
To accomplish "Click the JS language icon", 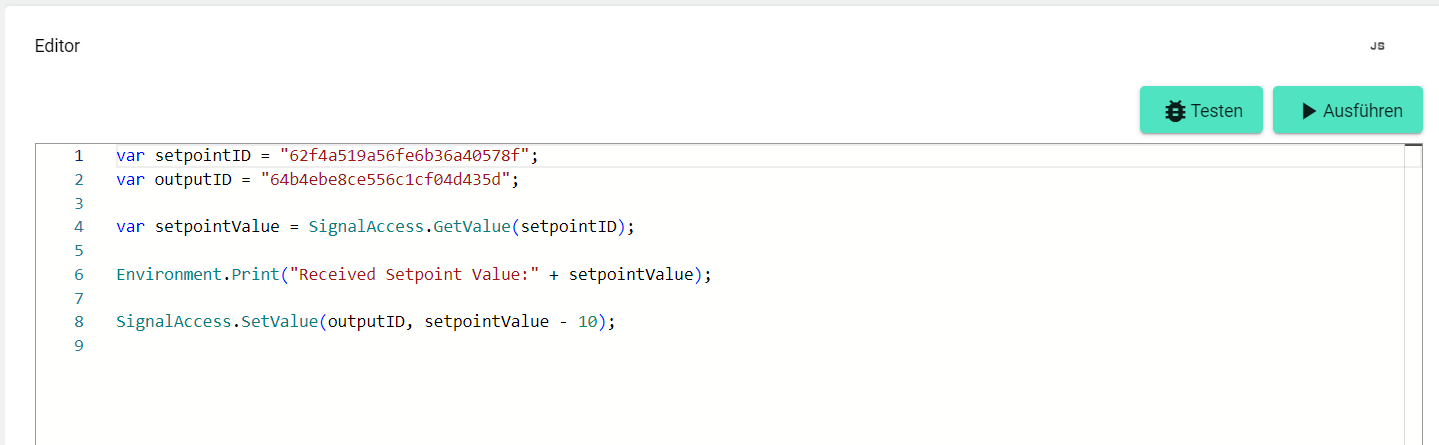I will tap(1377, 46).
